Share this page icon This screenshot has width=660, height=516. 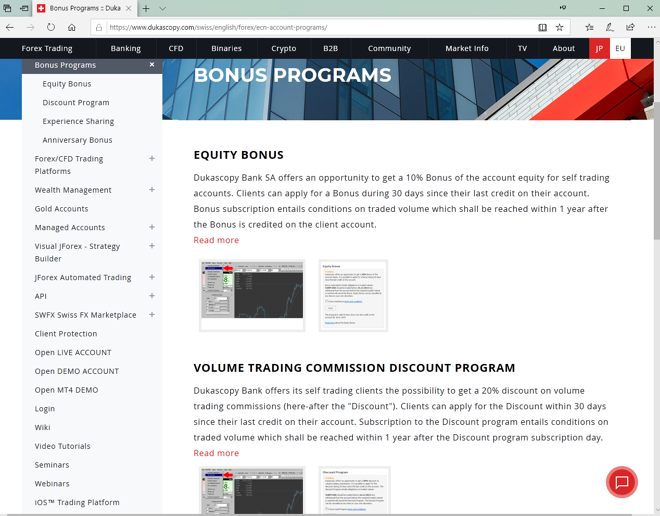tap(630, 27)
